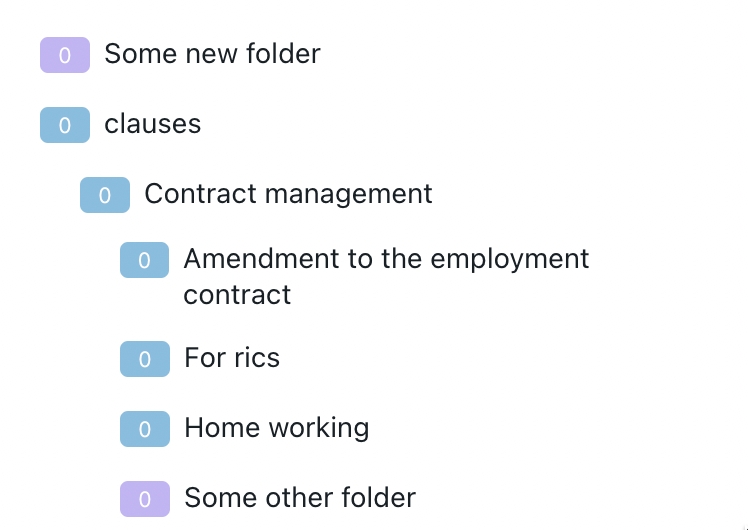Viewport: 748px width, 530px height.
Task: Open the For rics clause
Action: tap(232, 358)
